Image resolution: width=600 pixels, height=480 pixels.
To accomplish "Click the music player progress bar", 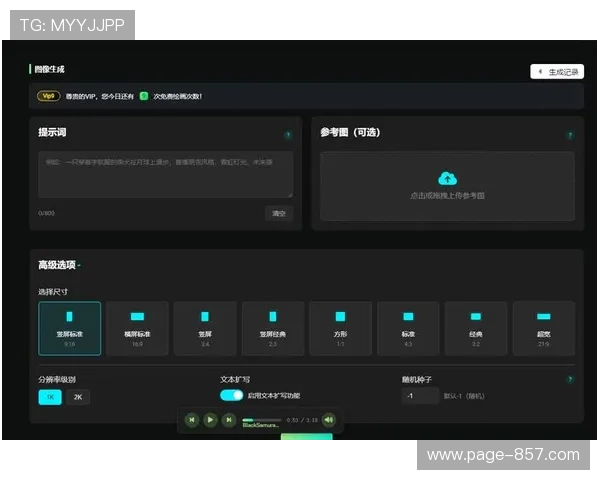I will coord(261,420).
